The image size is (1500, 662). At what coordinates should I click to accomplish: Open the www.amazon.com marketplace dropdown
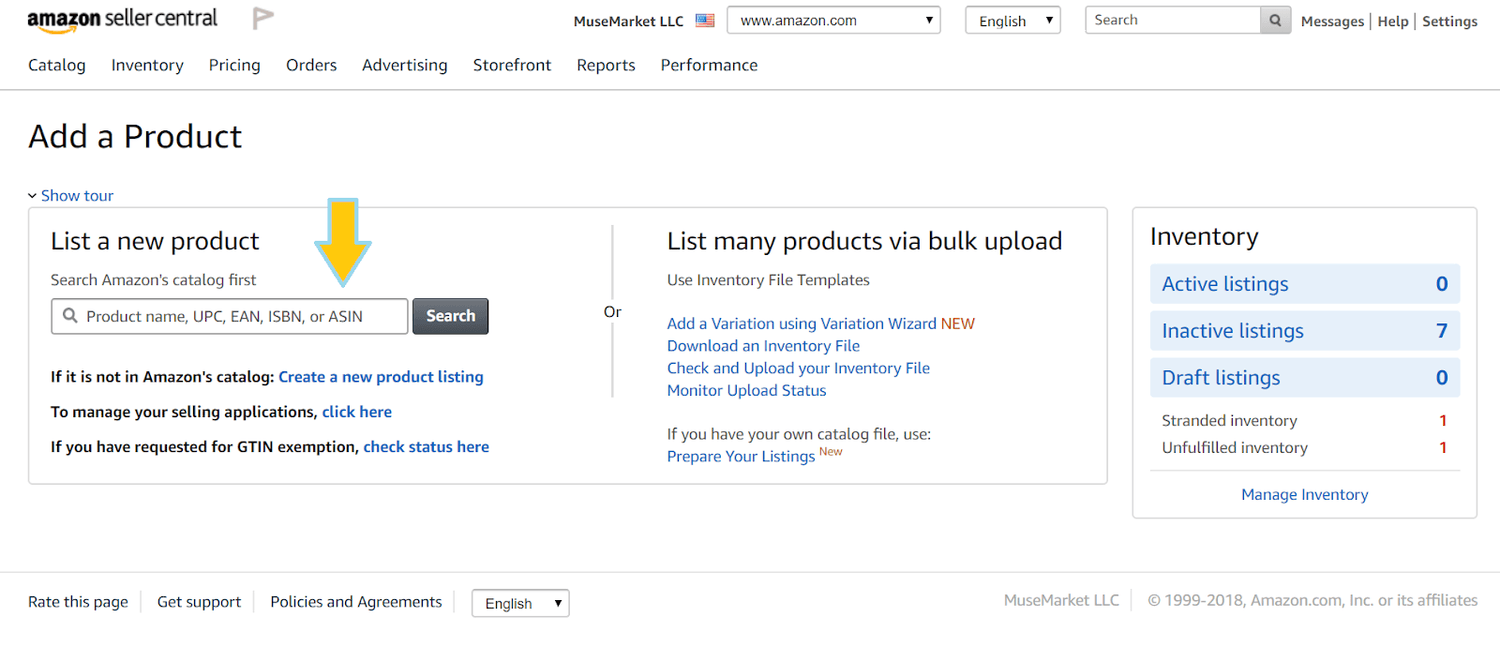tap(833, 21)
